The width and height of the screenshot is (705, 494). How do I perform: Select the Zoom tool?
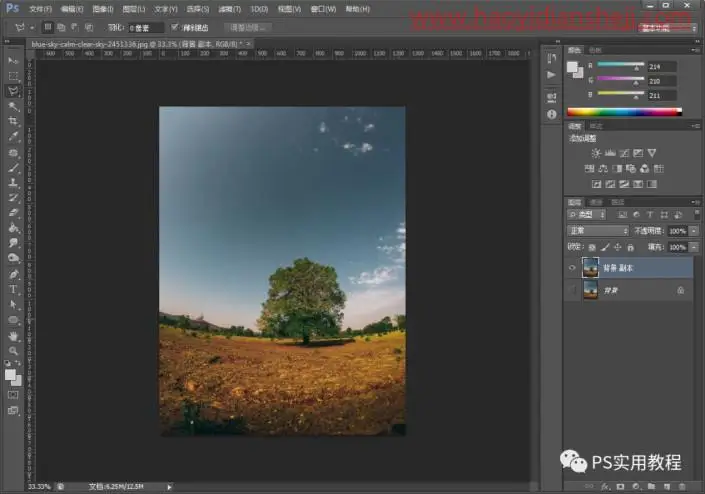click(13, 351)
